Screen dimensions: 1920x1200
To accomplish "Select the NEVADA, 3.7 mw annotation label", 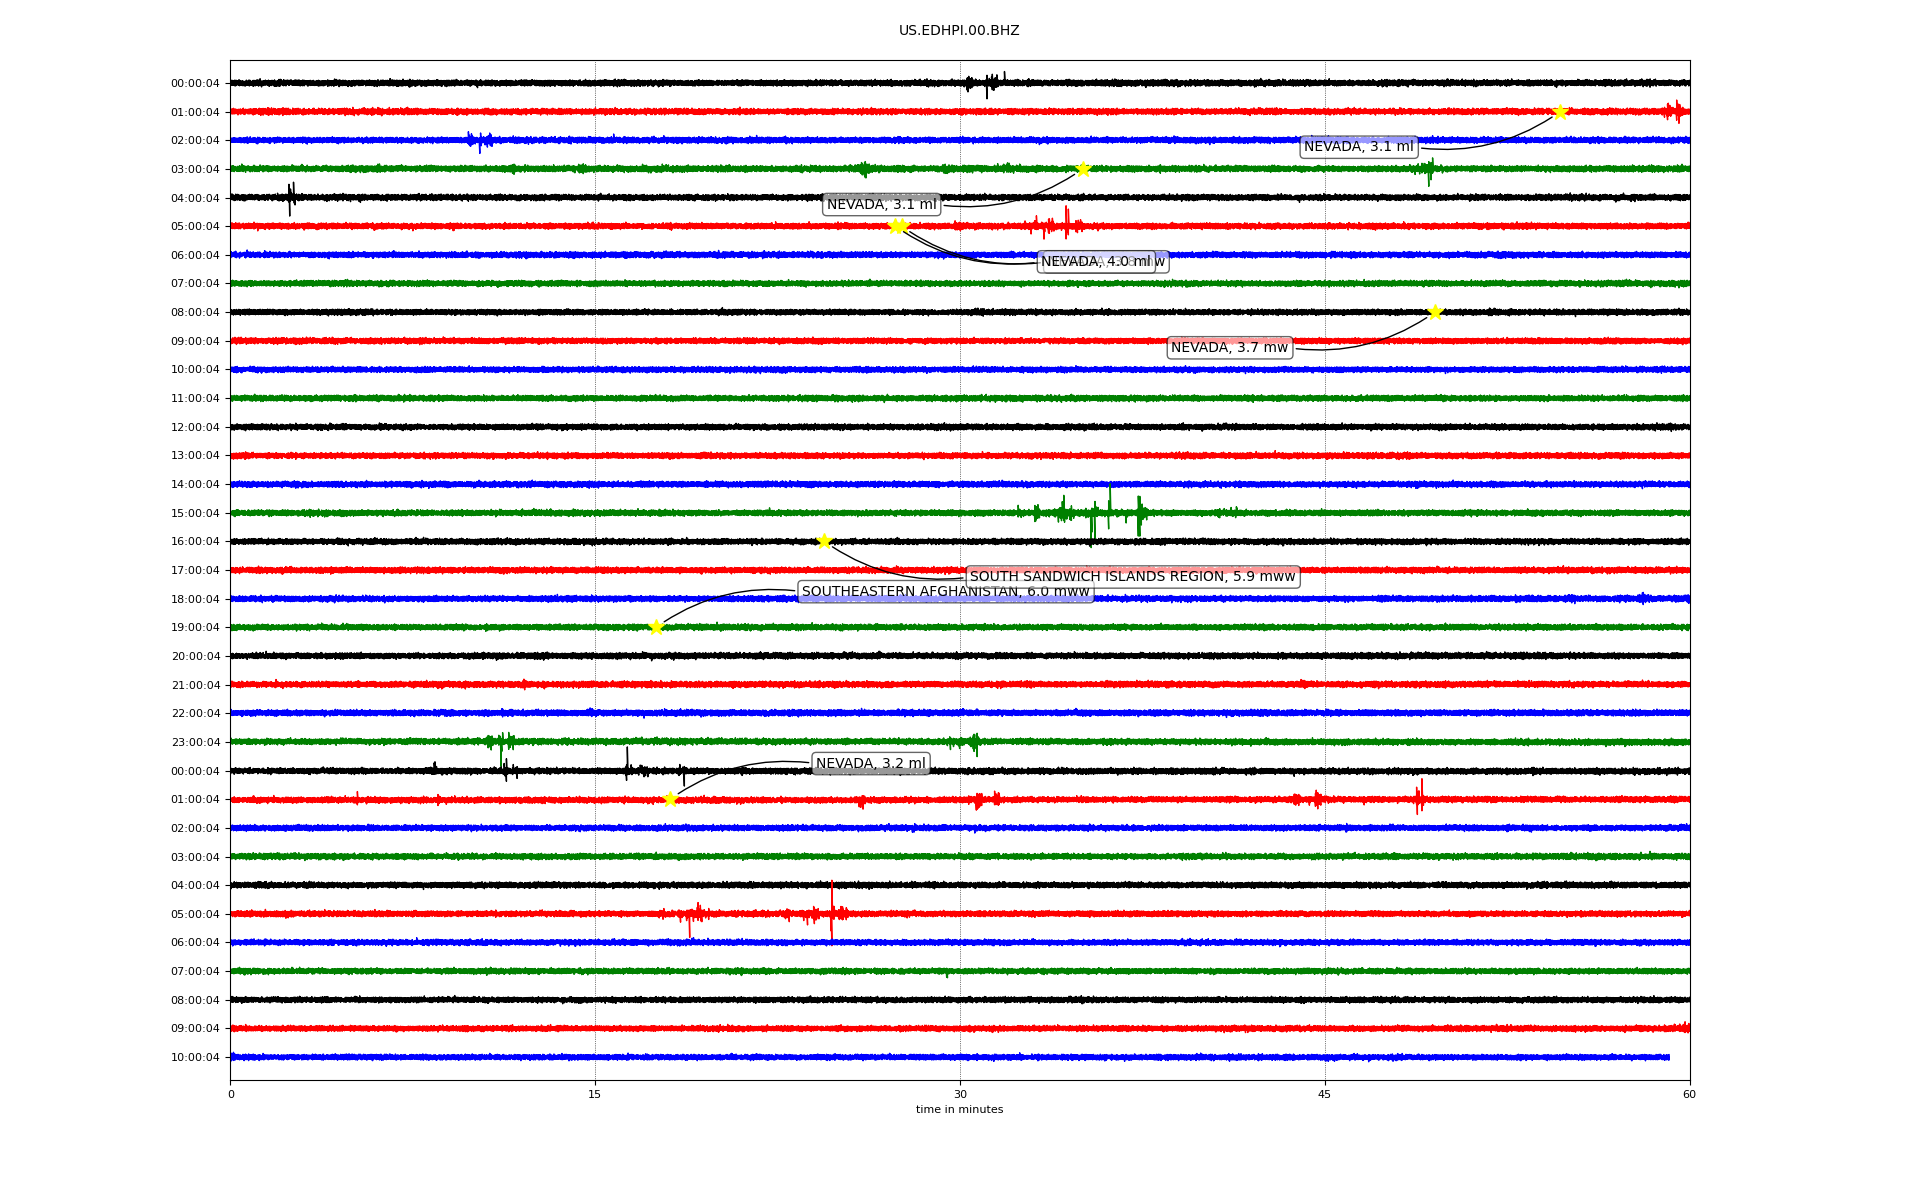I will point(1230,348).
